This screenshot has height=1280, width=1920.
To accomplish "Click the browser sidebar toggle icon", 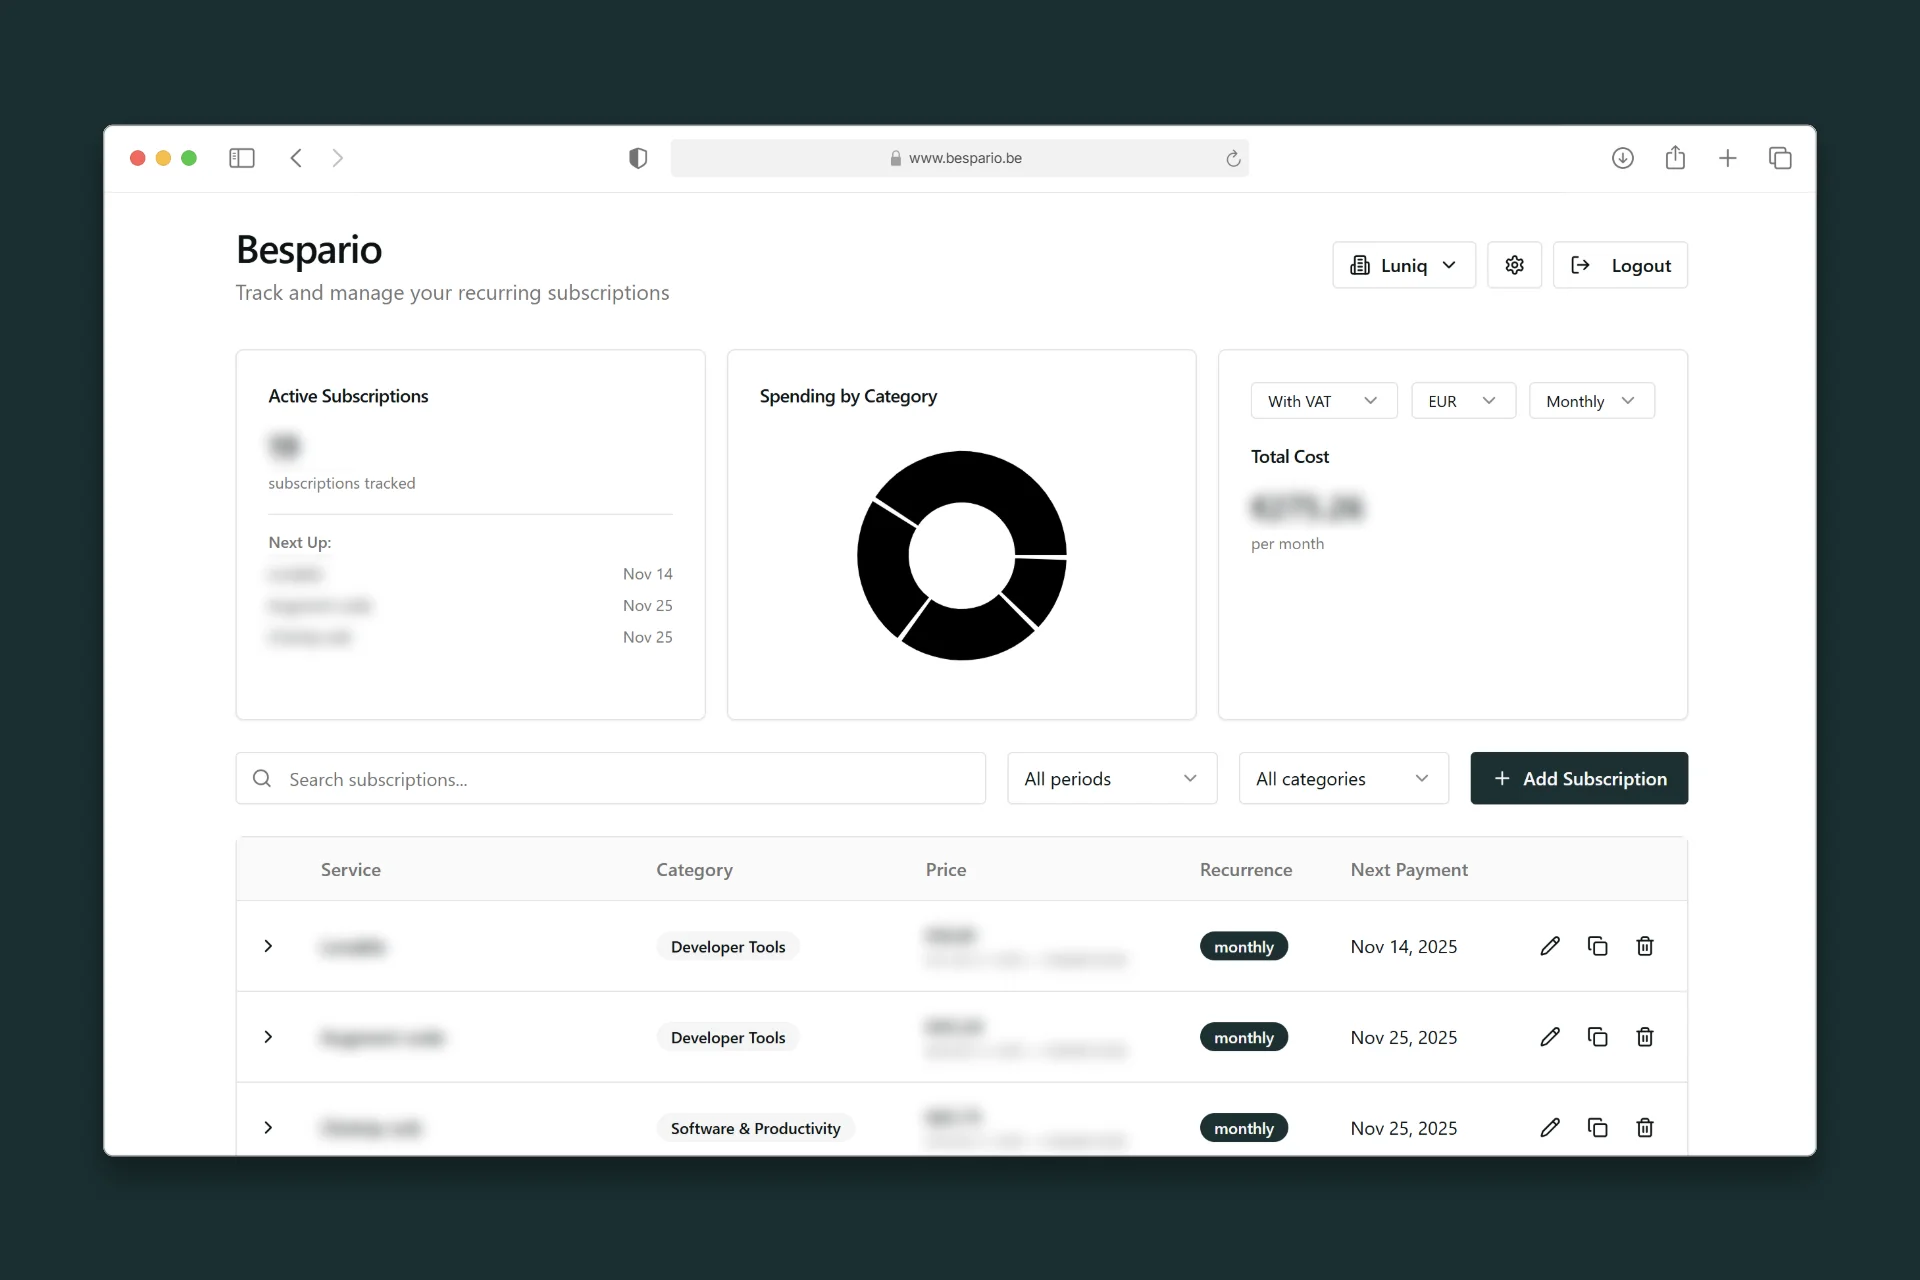I will coord(242,158).
